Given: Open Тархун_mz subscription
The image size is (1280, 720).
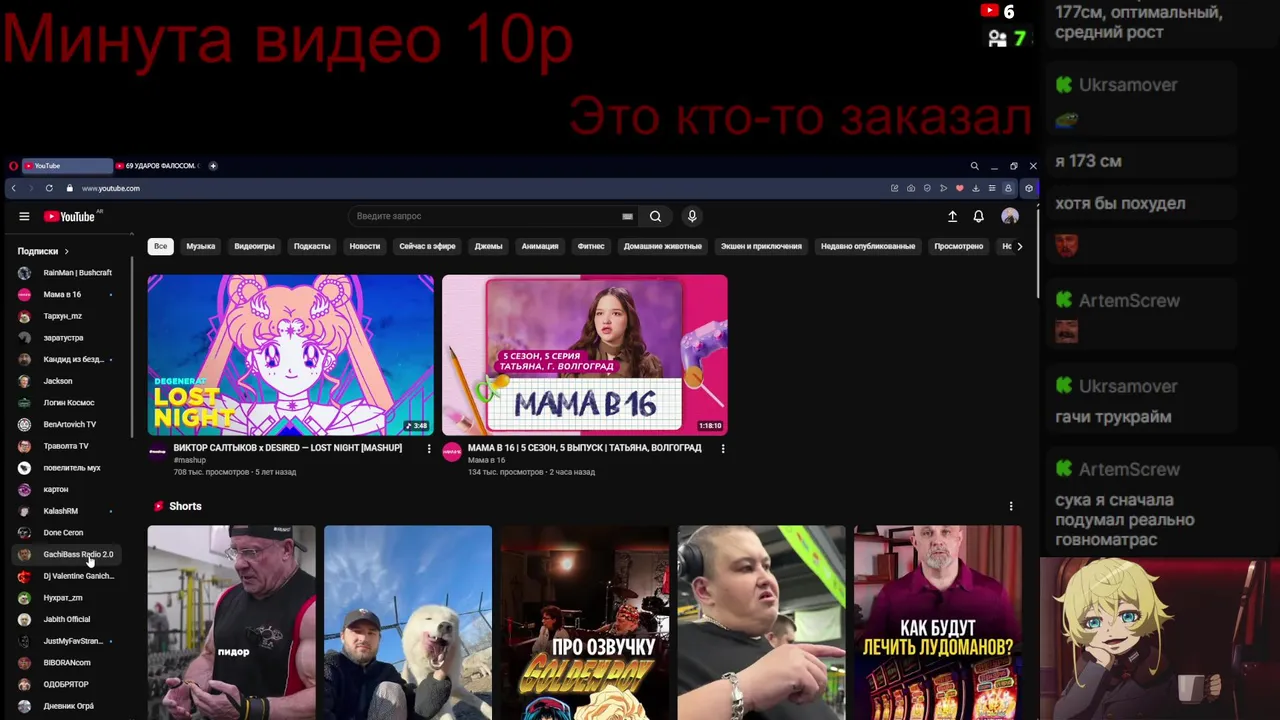Looking at the screenshot, I should pyautogui.click(x=67, y=316).
